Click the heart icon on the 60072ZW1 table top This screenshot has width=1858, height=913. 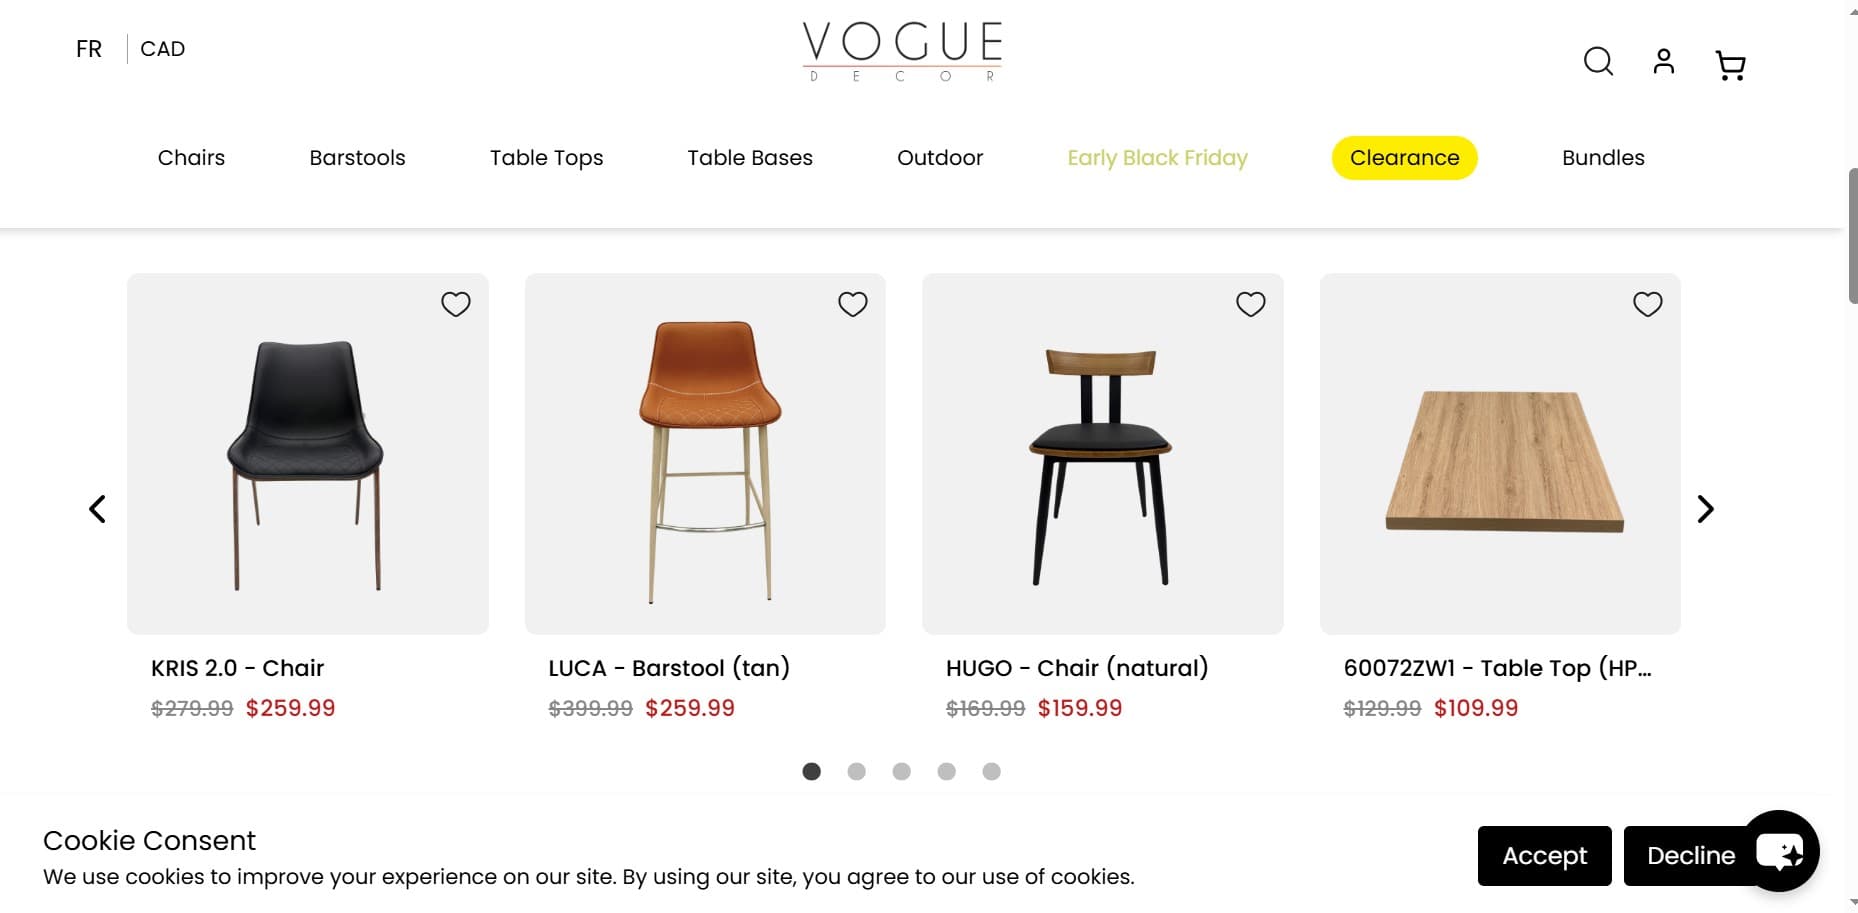point(1648,303)
